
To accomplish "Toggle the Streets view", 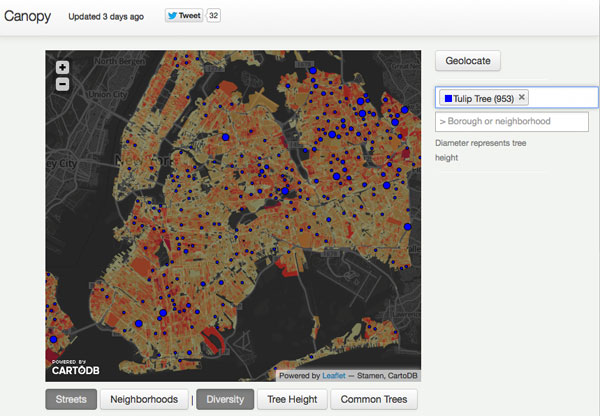I will click(70, 400).
